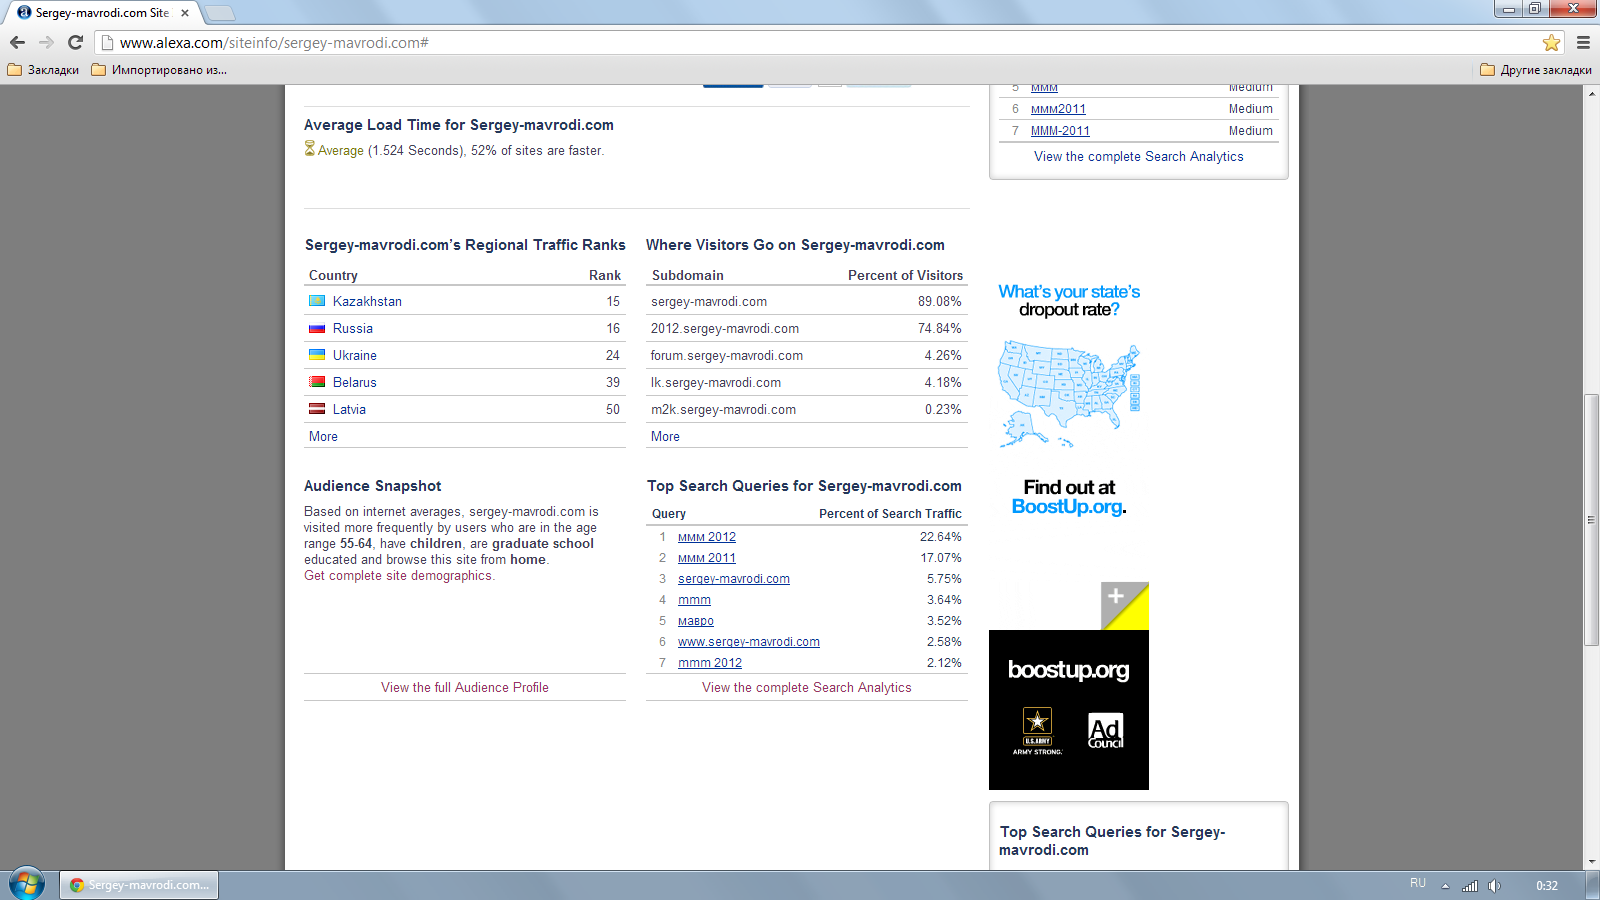Image resolution: width=1600 pixels, height=900 pixels.
Task: Open the sidebar ммм2011 keyword link
Action: click(1058, 109)
